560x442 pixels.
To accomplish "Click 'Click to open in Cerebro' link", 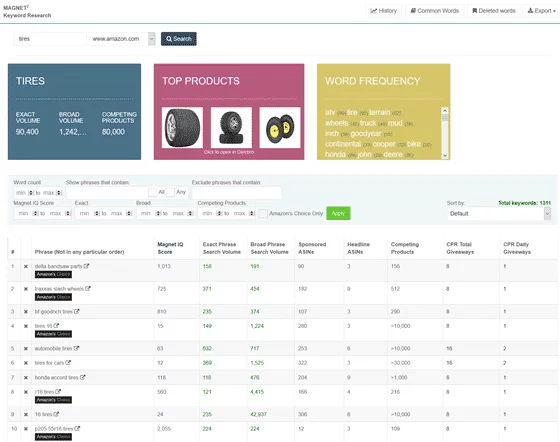I will tap(229, 152).
